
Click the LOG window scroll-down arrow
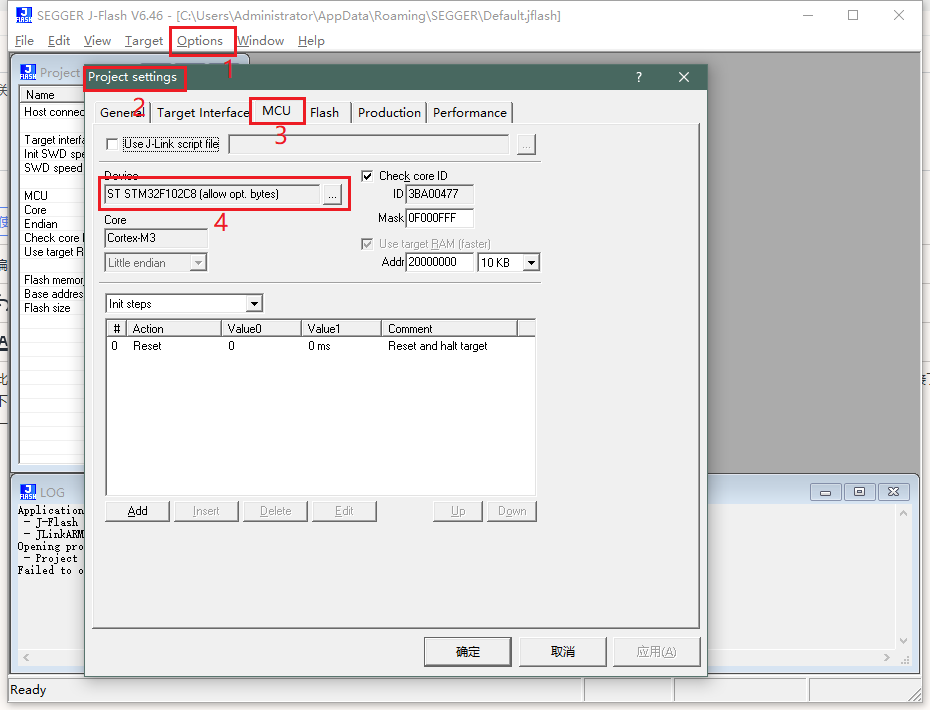pyautogui.click(x=903, y=641)
